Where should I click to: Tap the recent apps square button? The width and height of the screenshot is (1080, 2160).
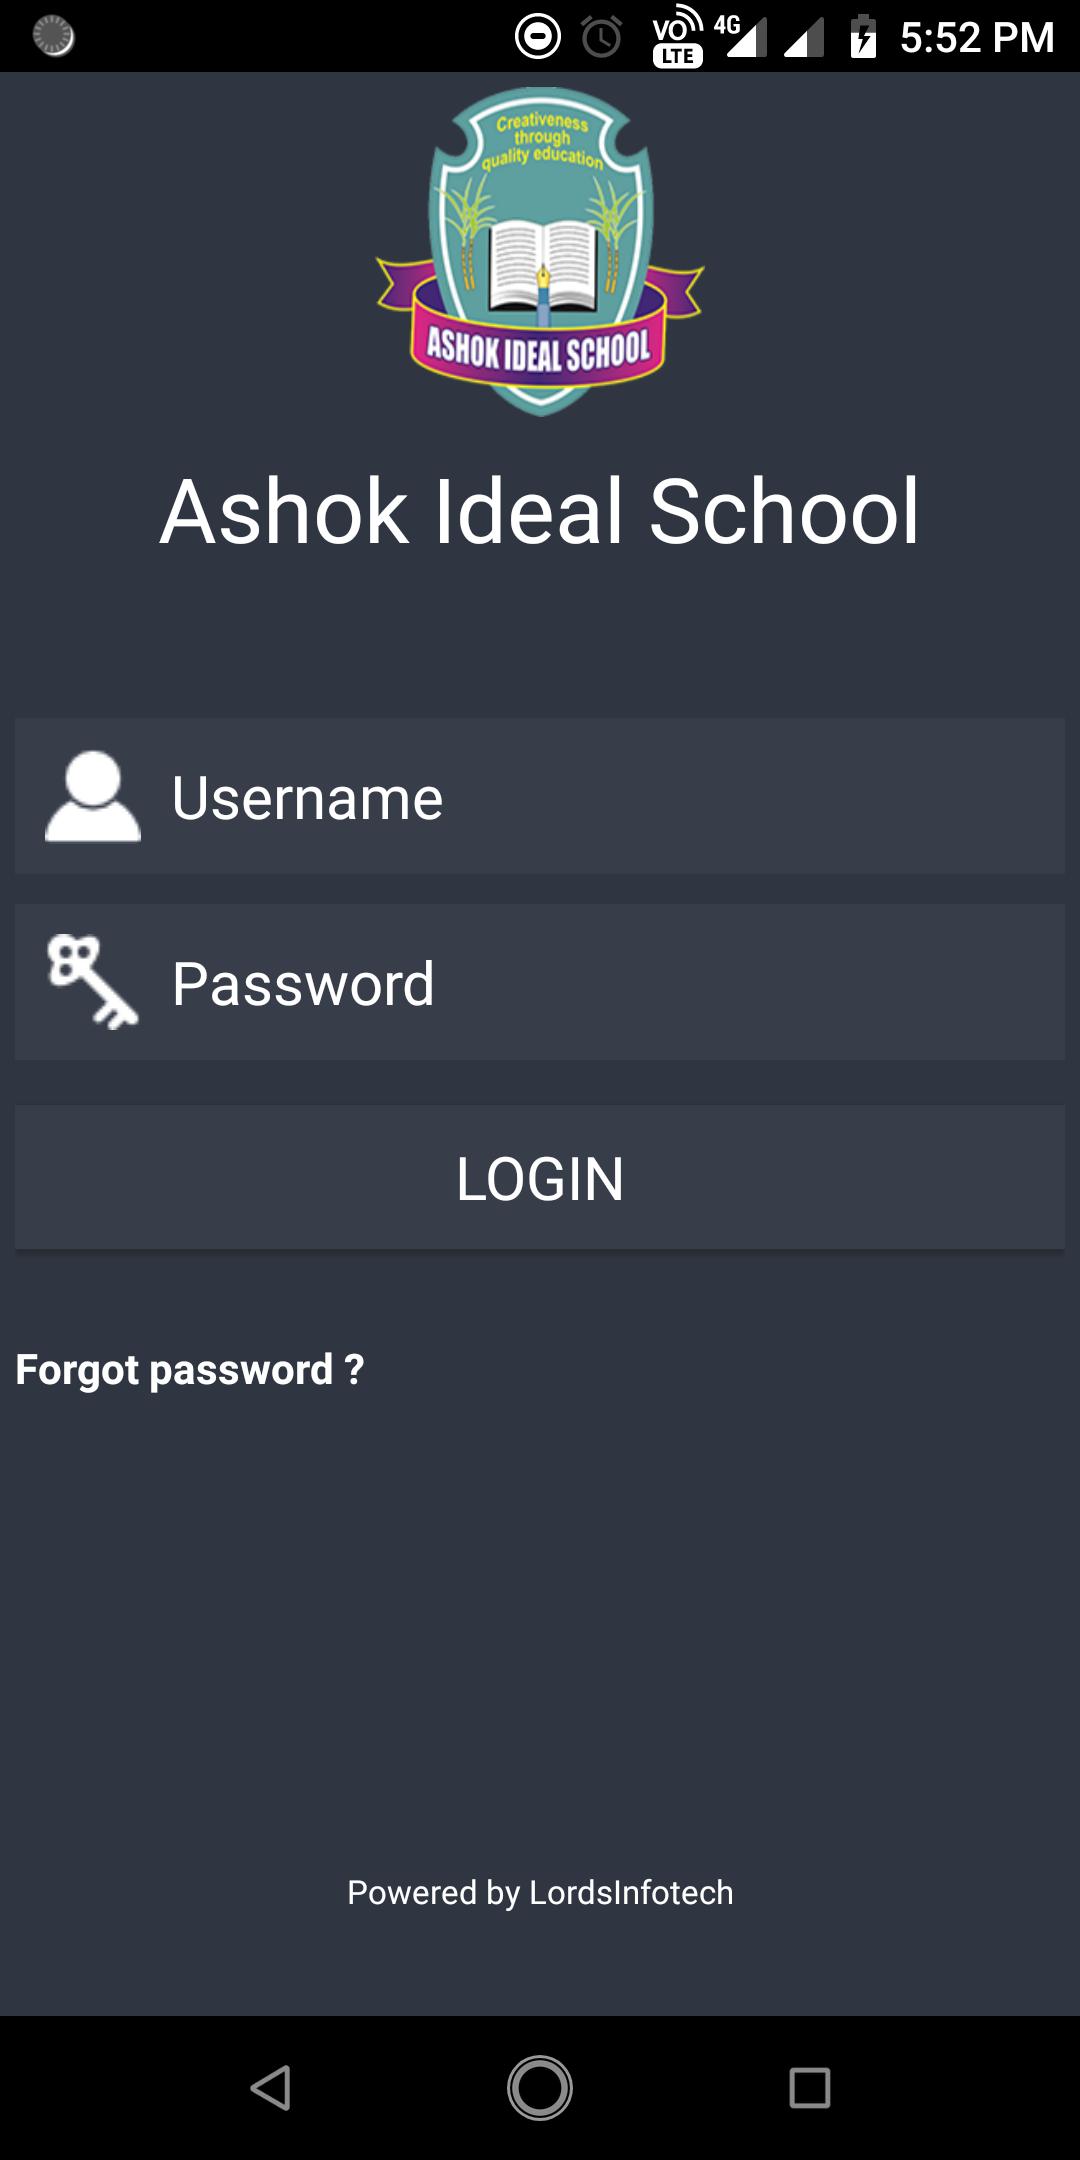point(810,2088)
